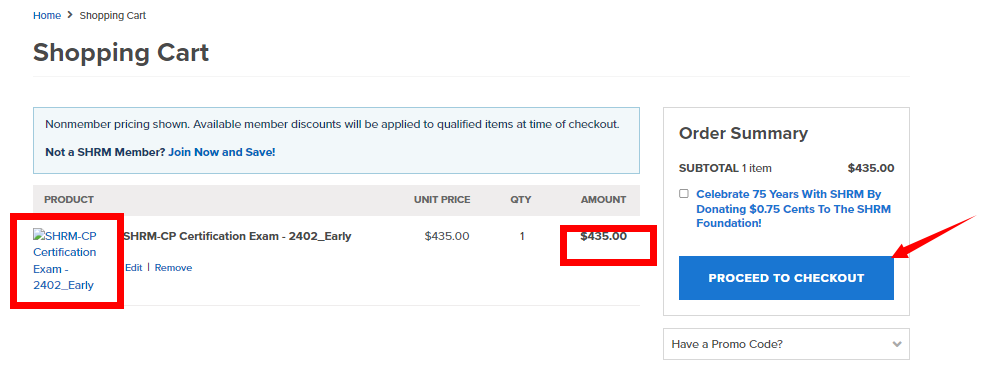1006x378 pixels.
Task: Click the SUBTOTAL 1 item label
Action: 725,169
